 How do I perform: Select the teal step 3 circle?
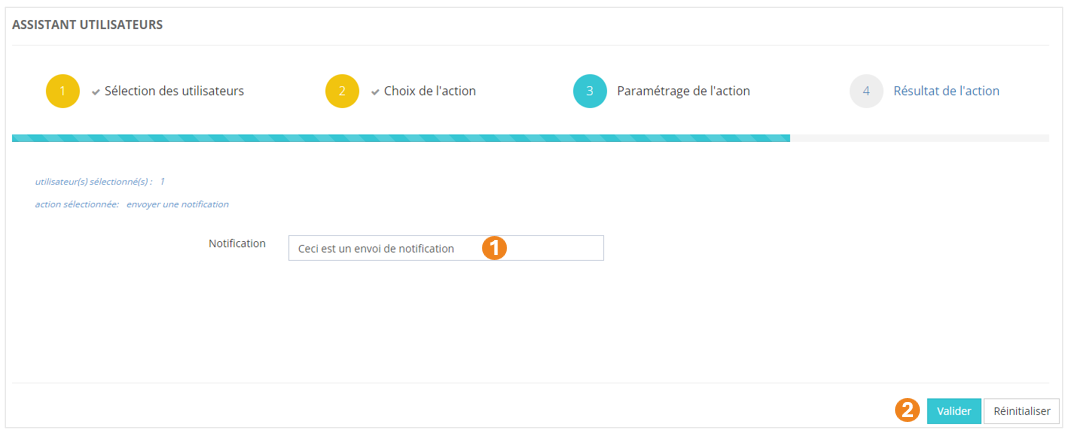click(590, 91)
